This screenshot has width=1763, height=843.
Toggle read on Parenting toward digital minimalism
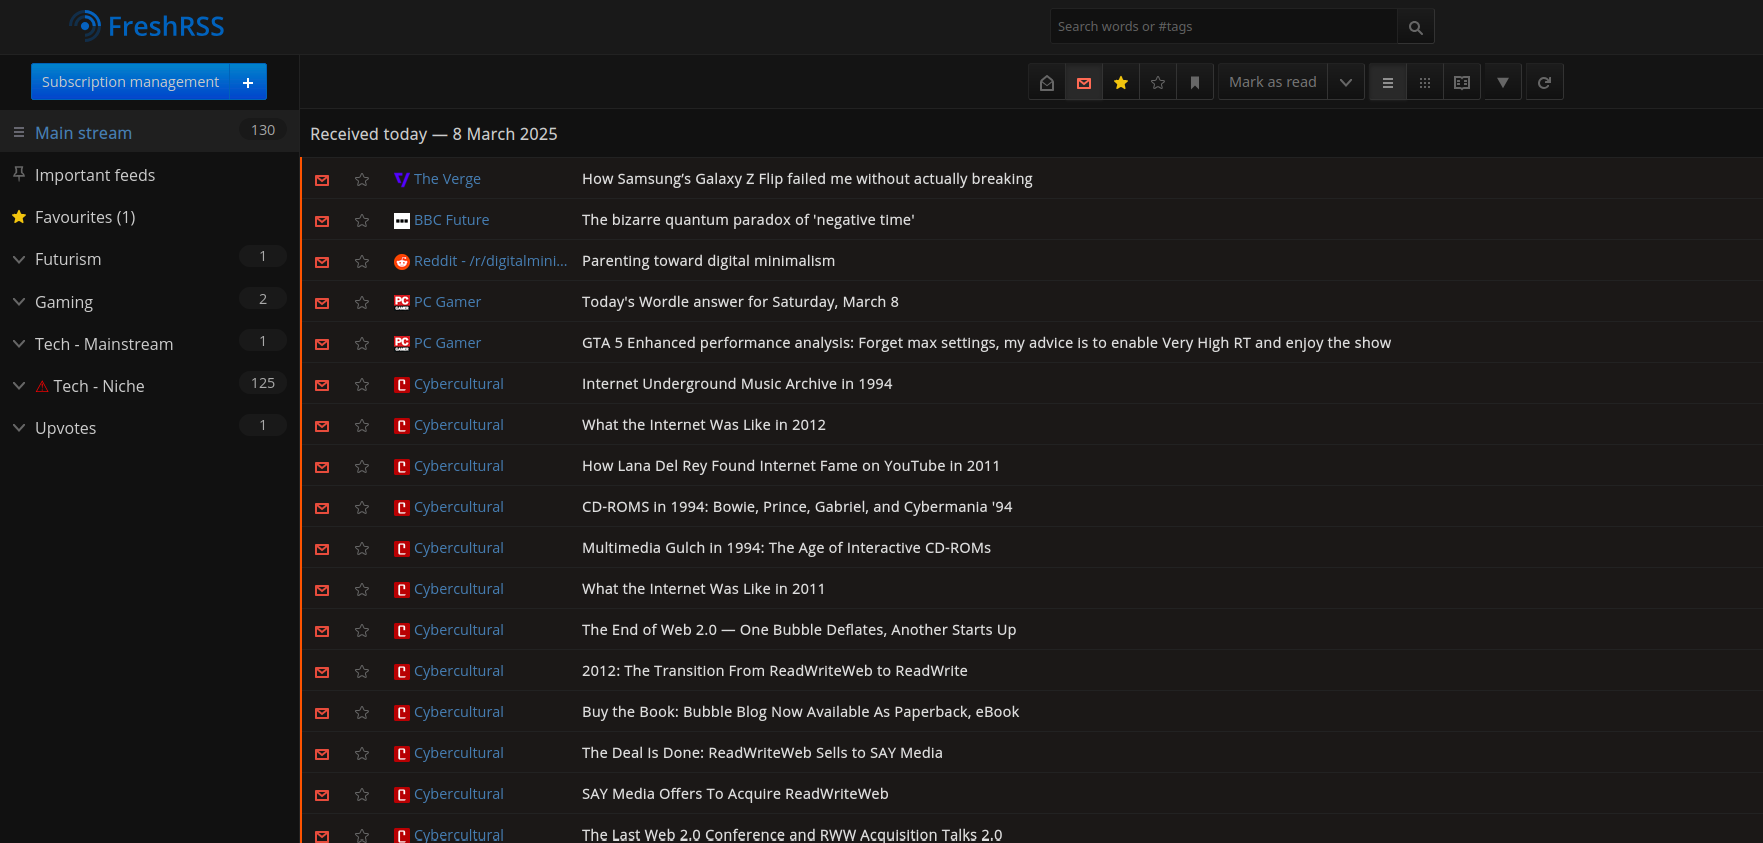322,262
